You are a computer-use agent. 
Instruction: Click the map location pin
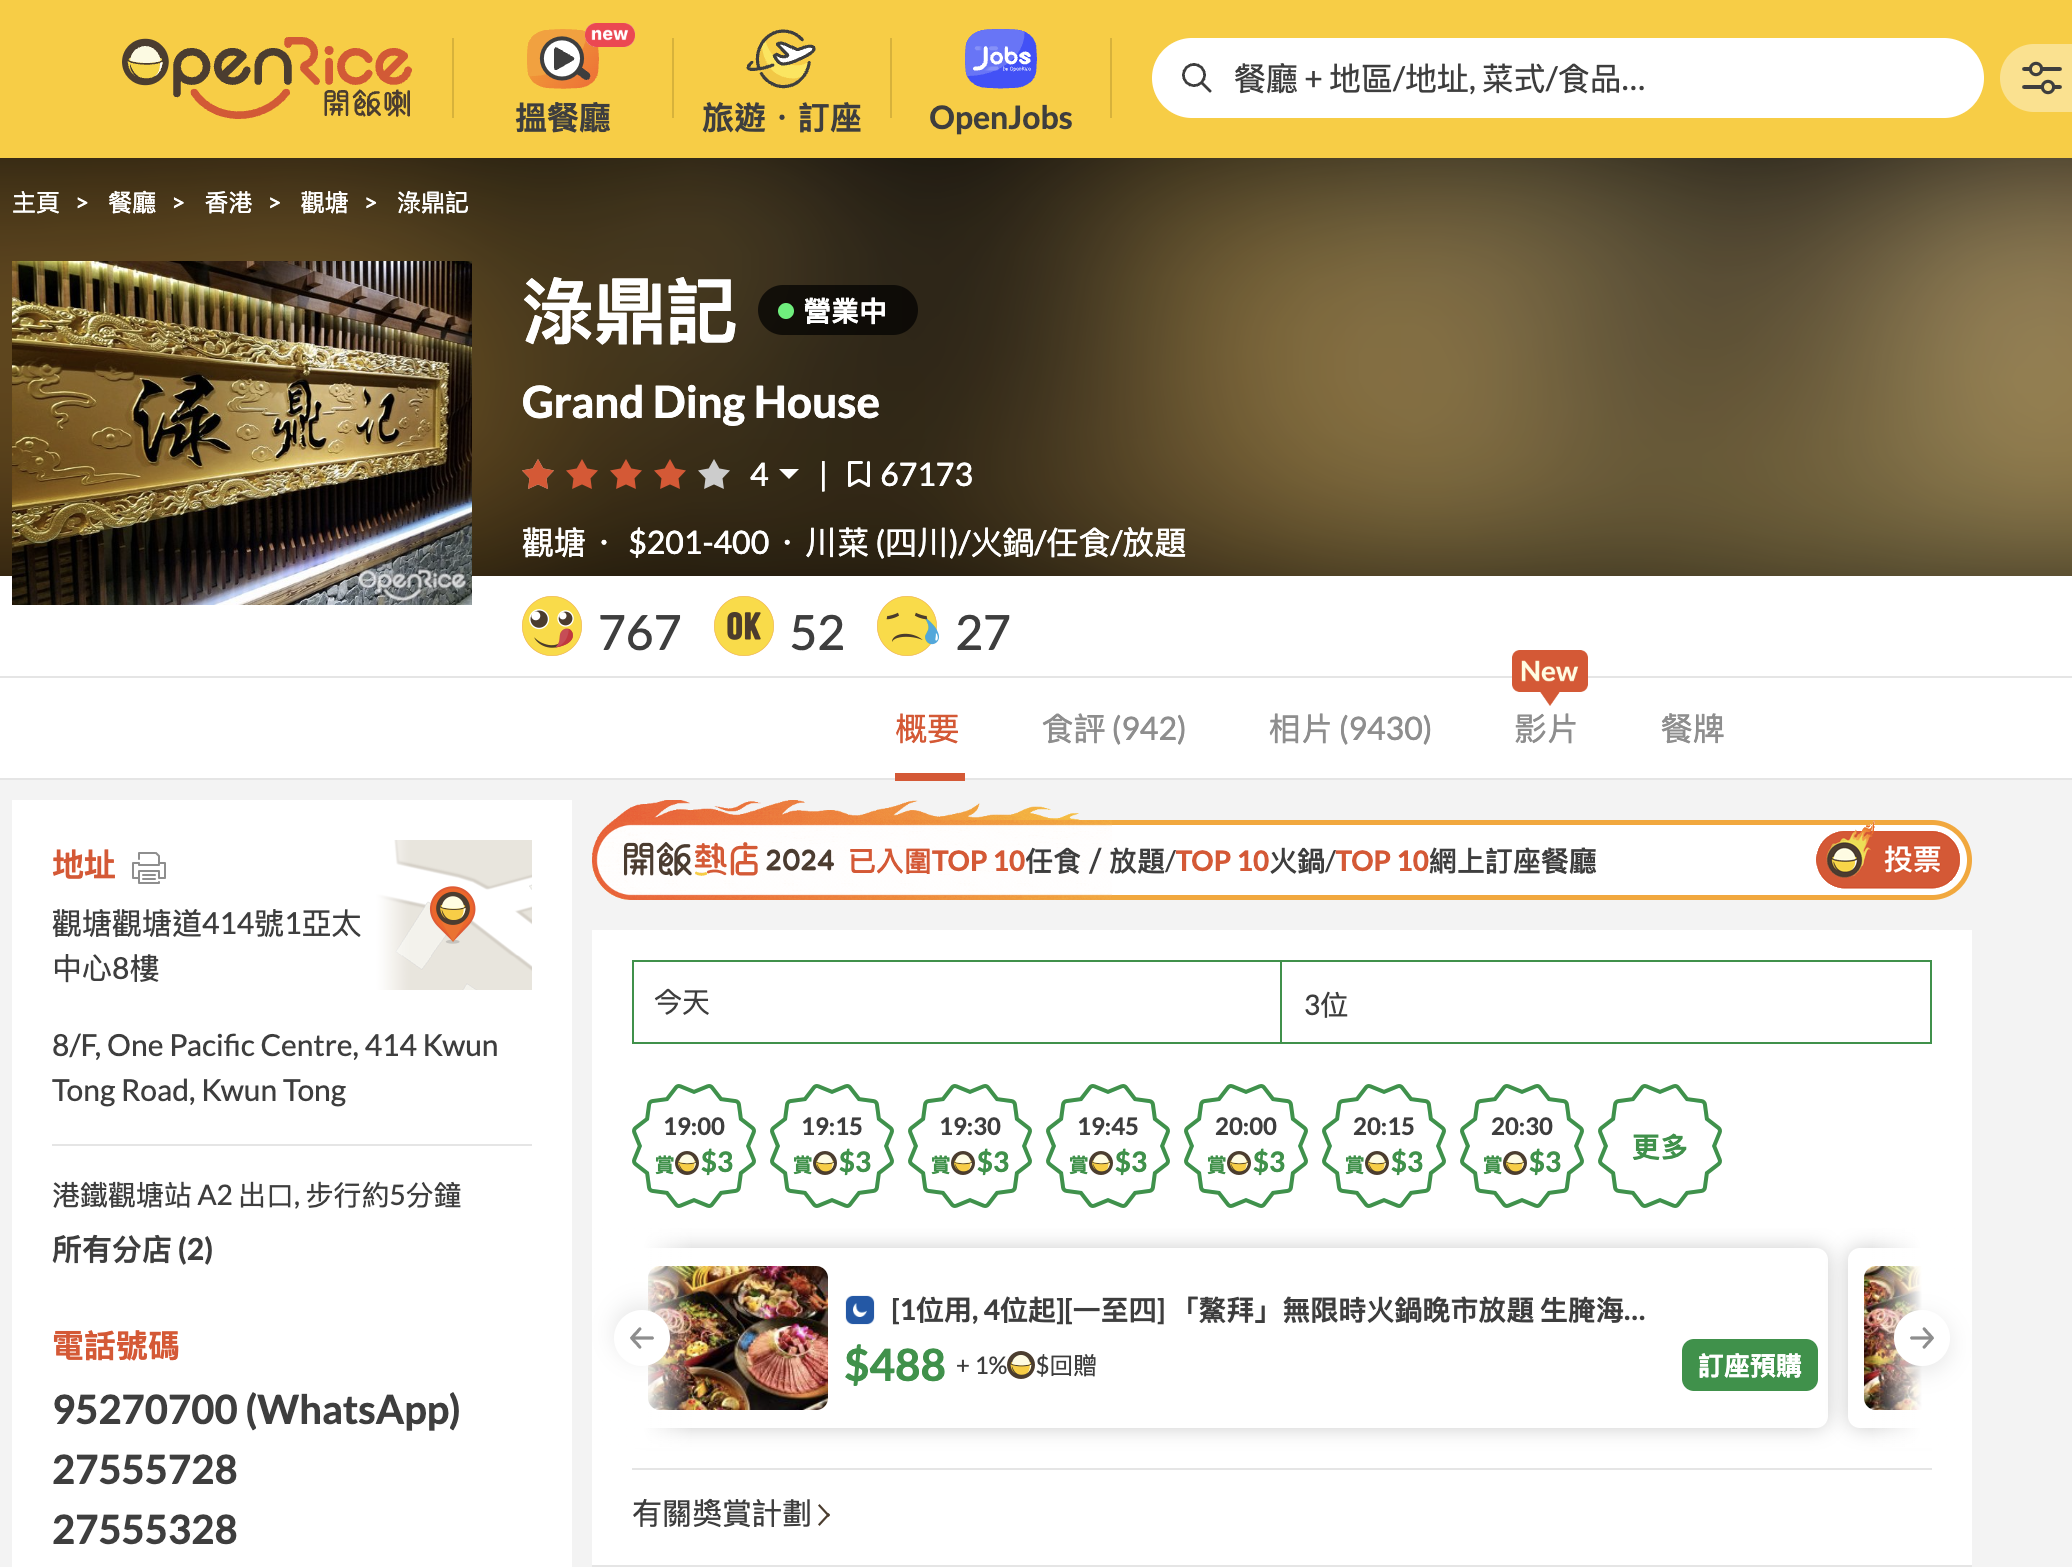(x=452, y=912)
